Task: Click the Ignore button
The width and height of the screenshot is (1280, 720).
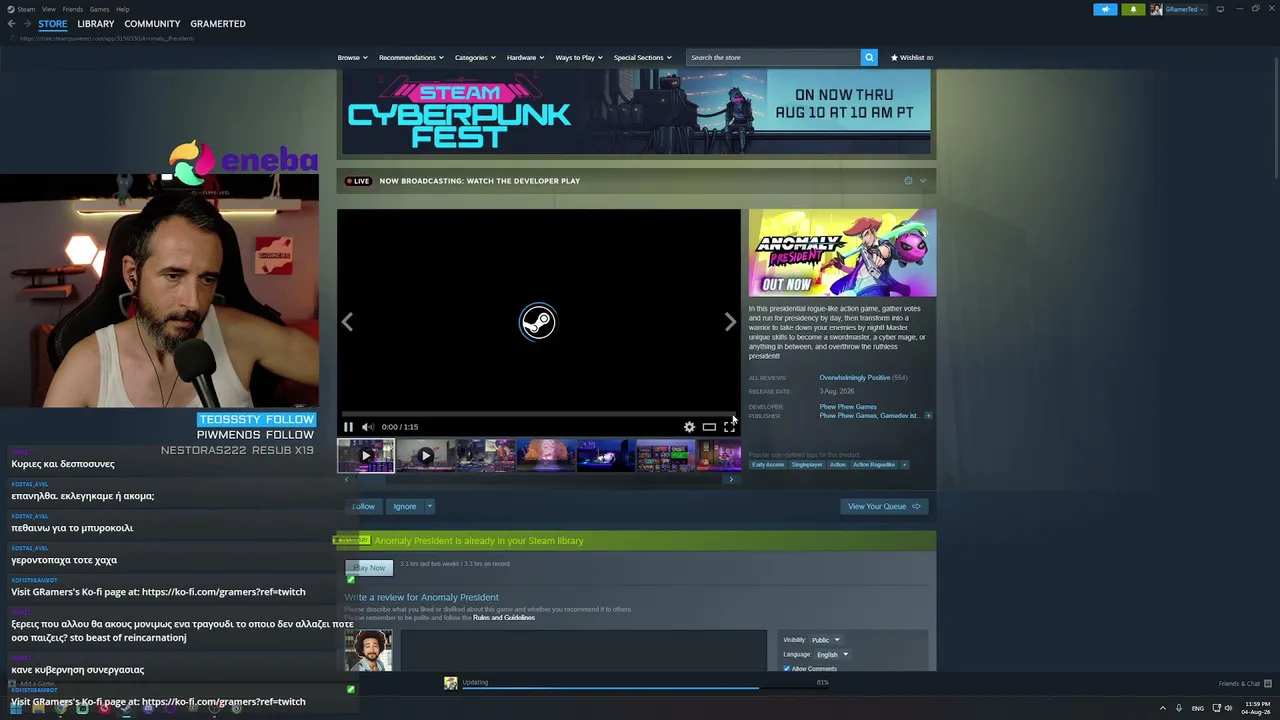Action: point(405,506)
